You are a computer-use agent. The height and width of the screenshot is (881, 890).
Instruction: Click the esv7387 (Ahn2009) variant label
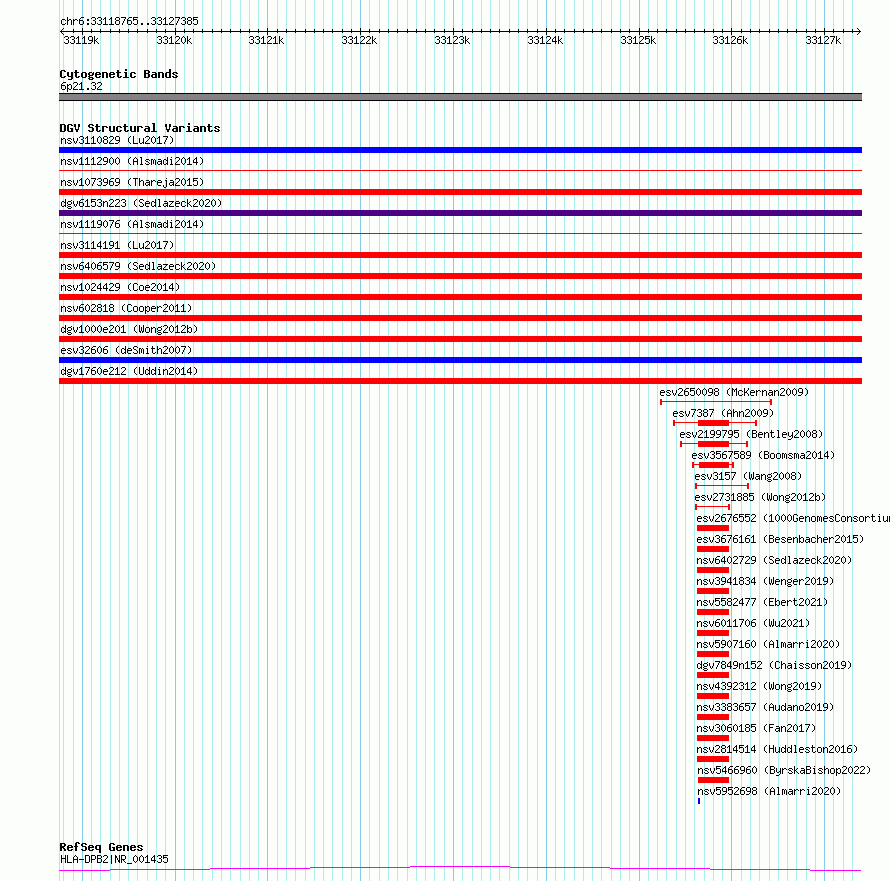click(723, 413)
